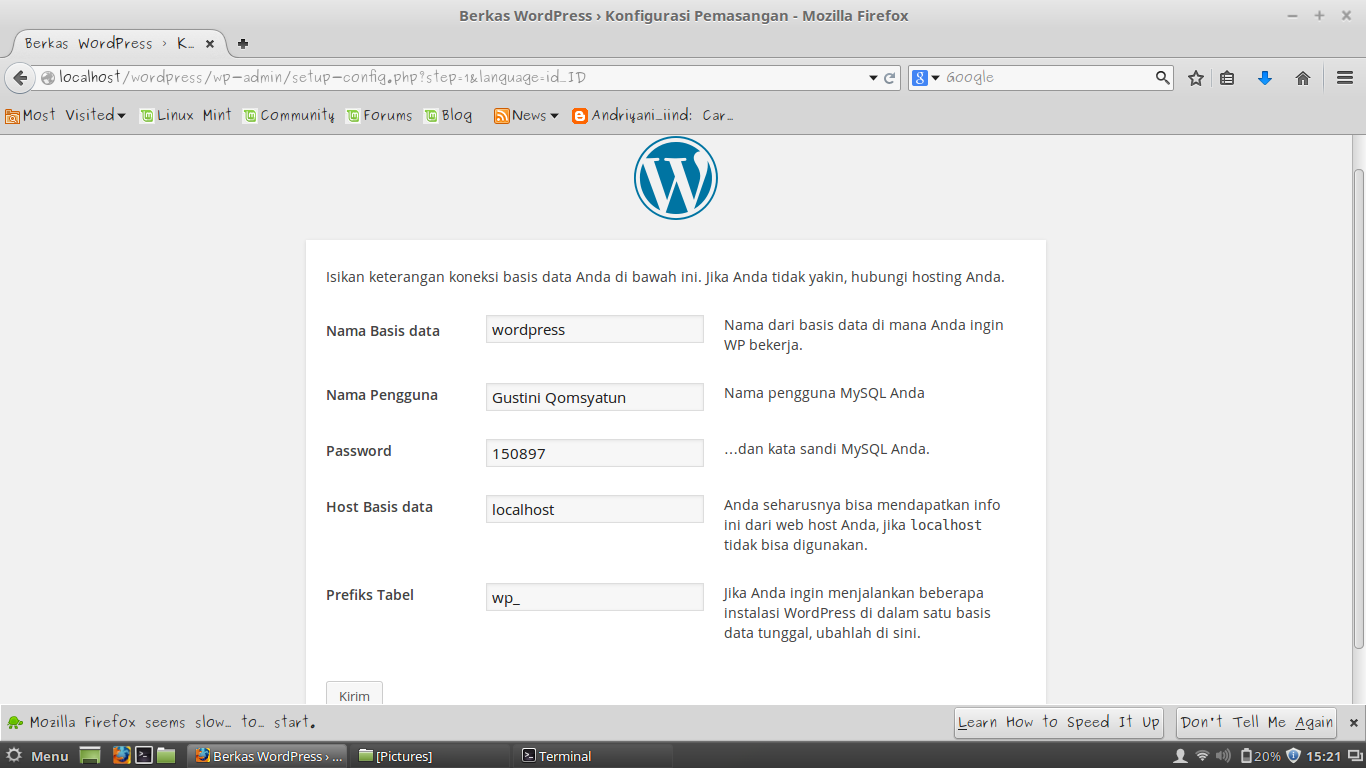Expand the Most Visited bookmarks dropdown
This screenshot has height=768, width=1366.
click(x=65, y=115)
